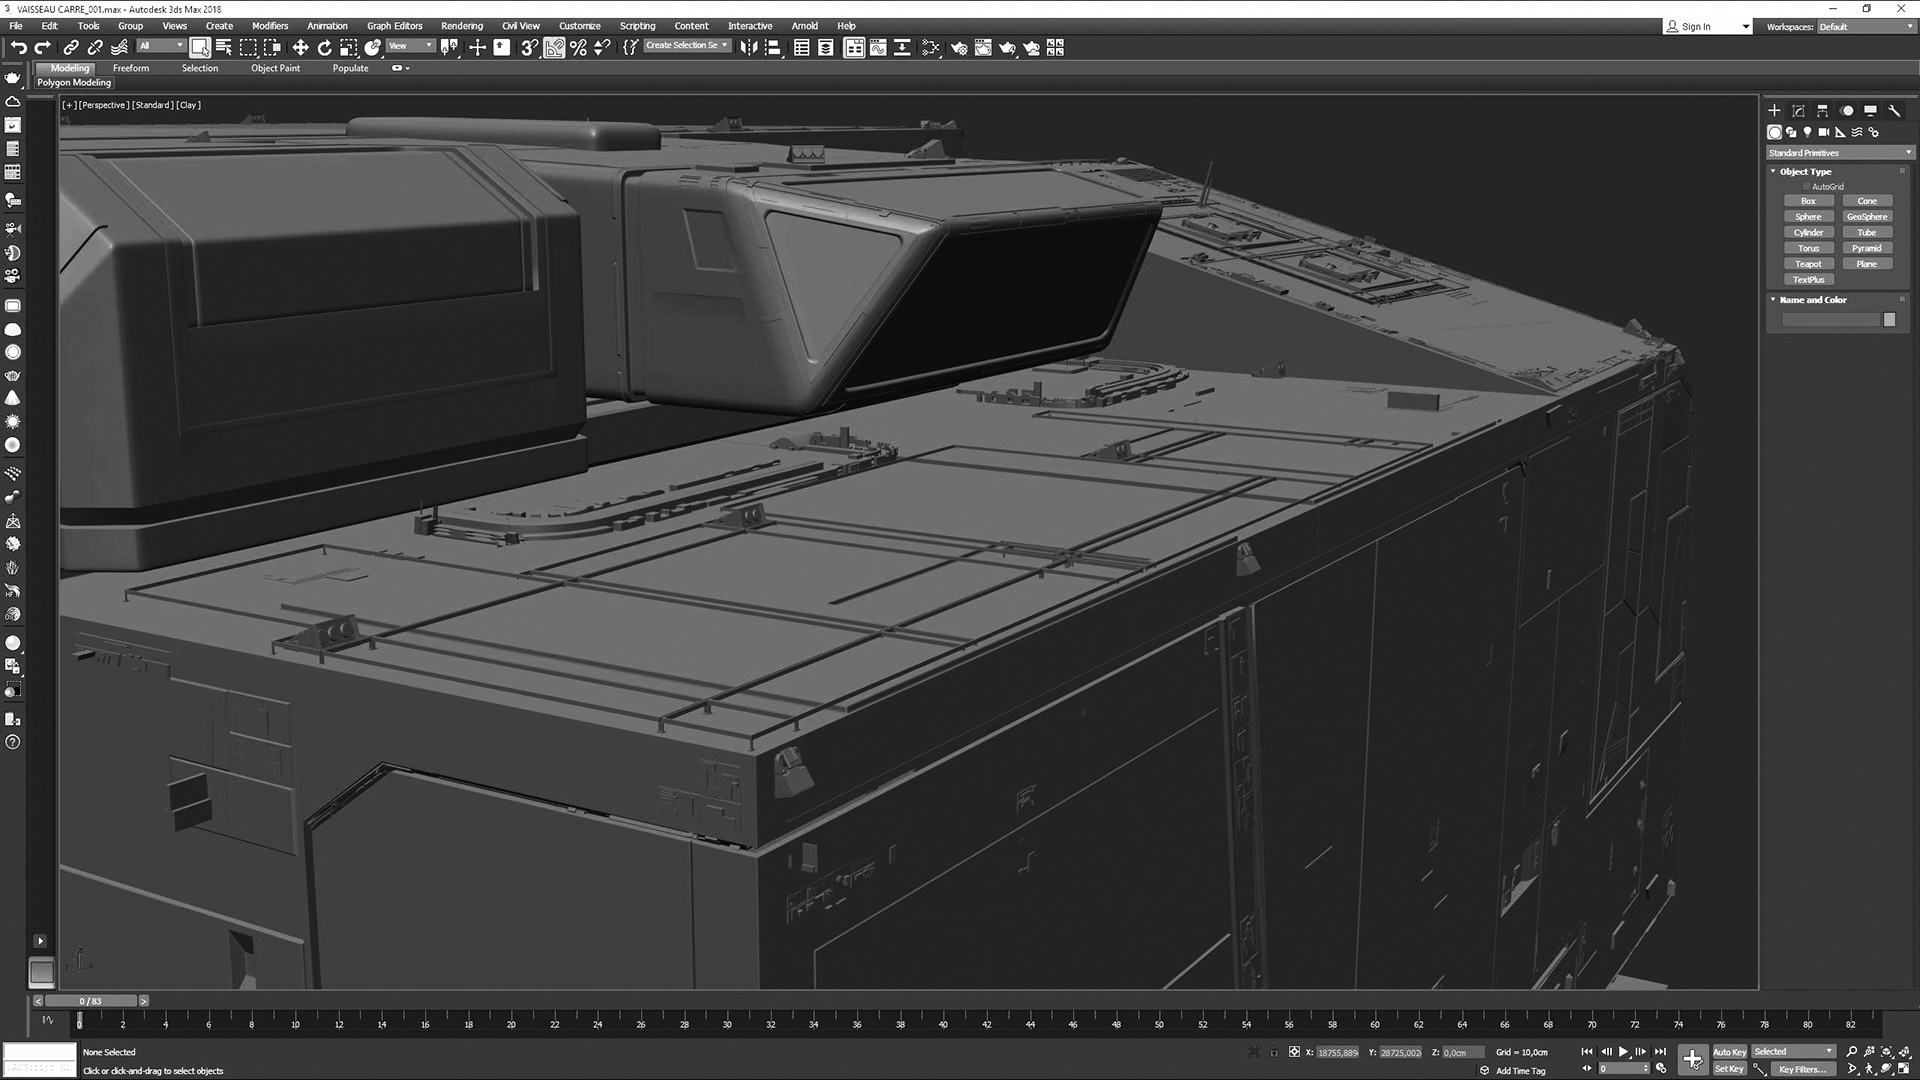This screenshot has height=1080, width=1920.
Task: Select the Rotate transform tool
Action: 324,47
